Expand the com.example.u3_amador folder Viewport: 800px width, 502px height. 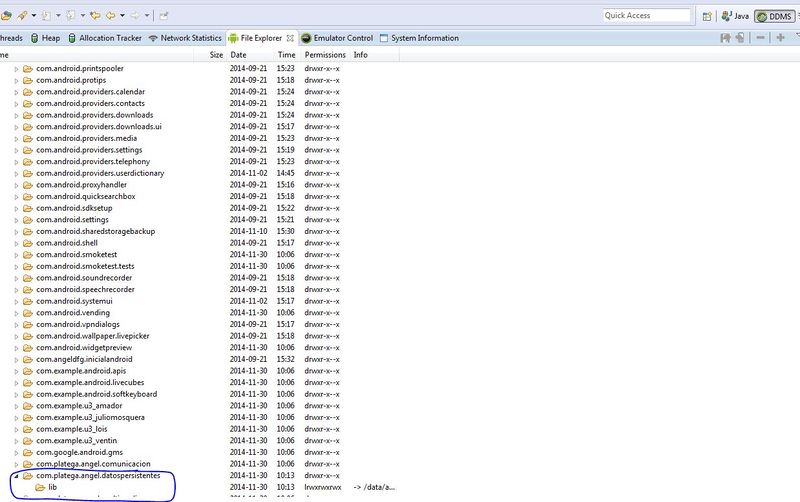click(x=16, y=407)
